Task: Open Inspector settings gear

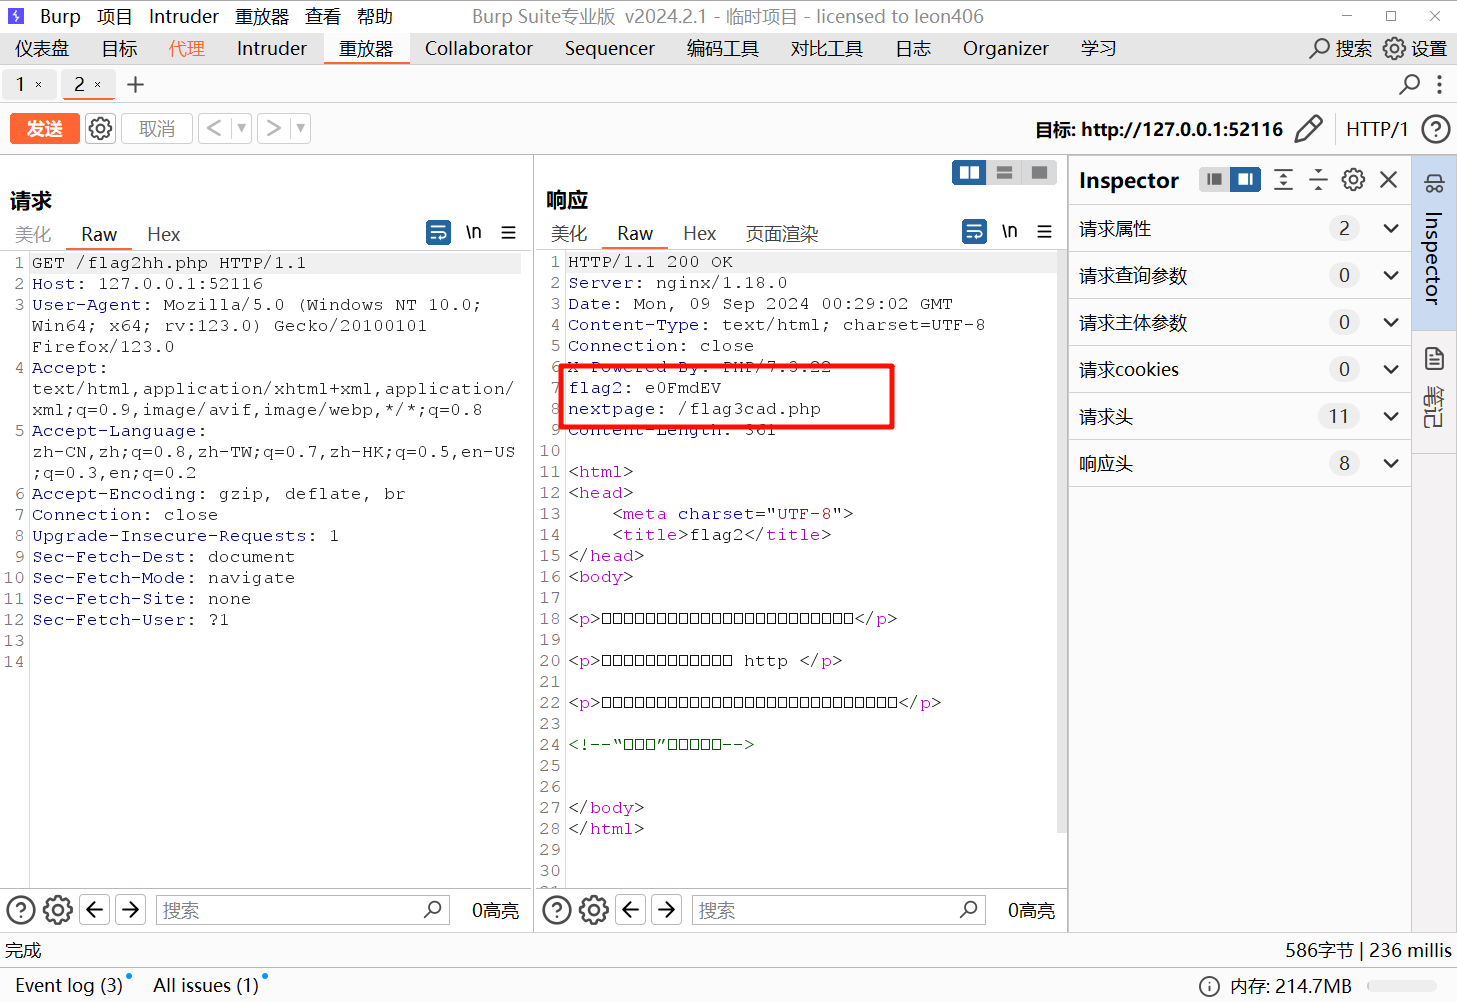Action: [1353, 179]
